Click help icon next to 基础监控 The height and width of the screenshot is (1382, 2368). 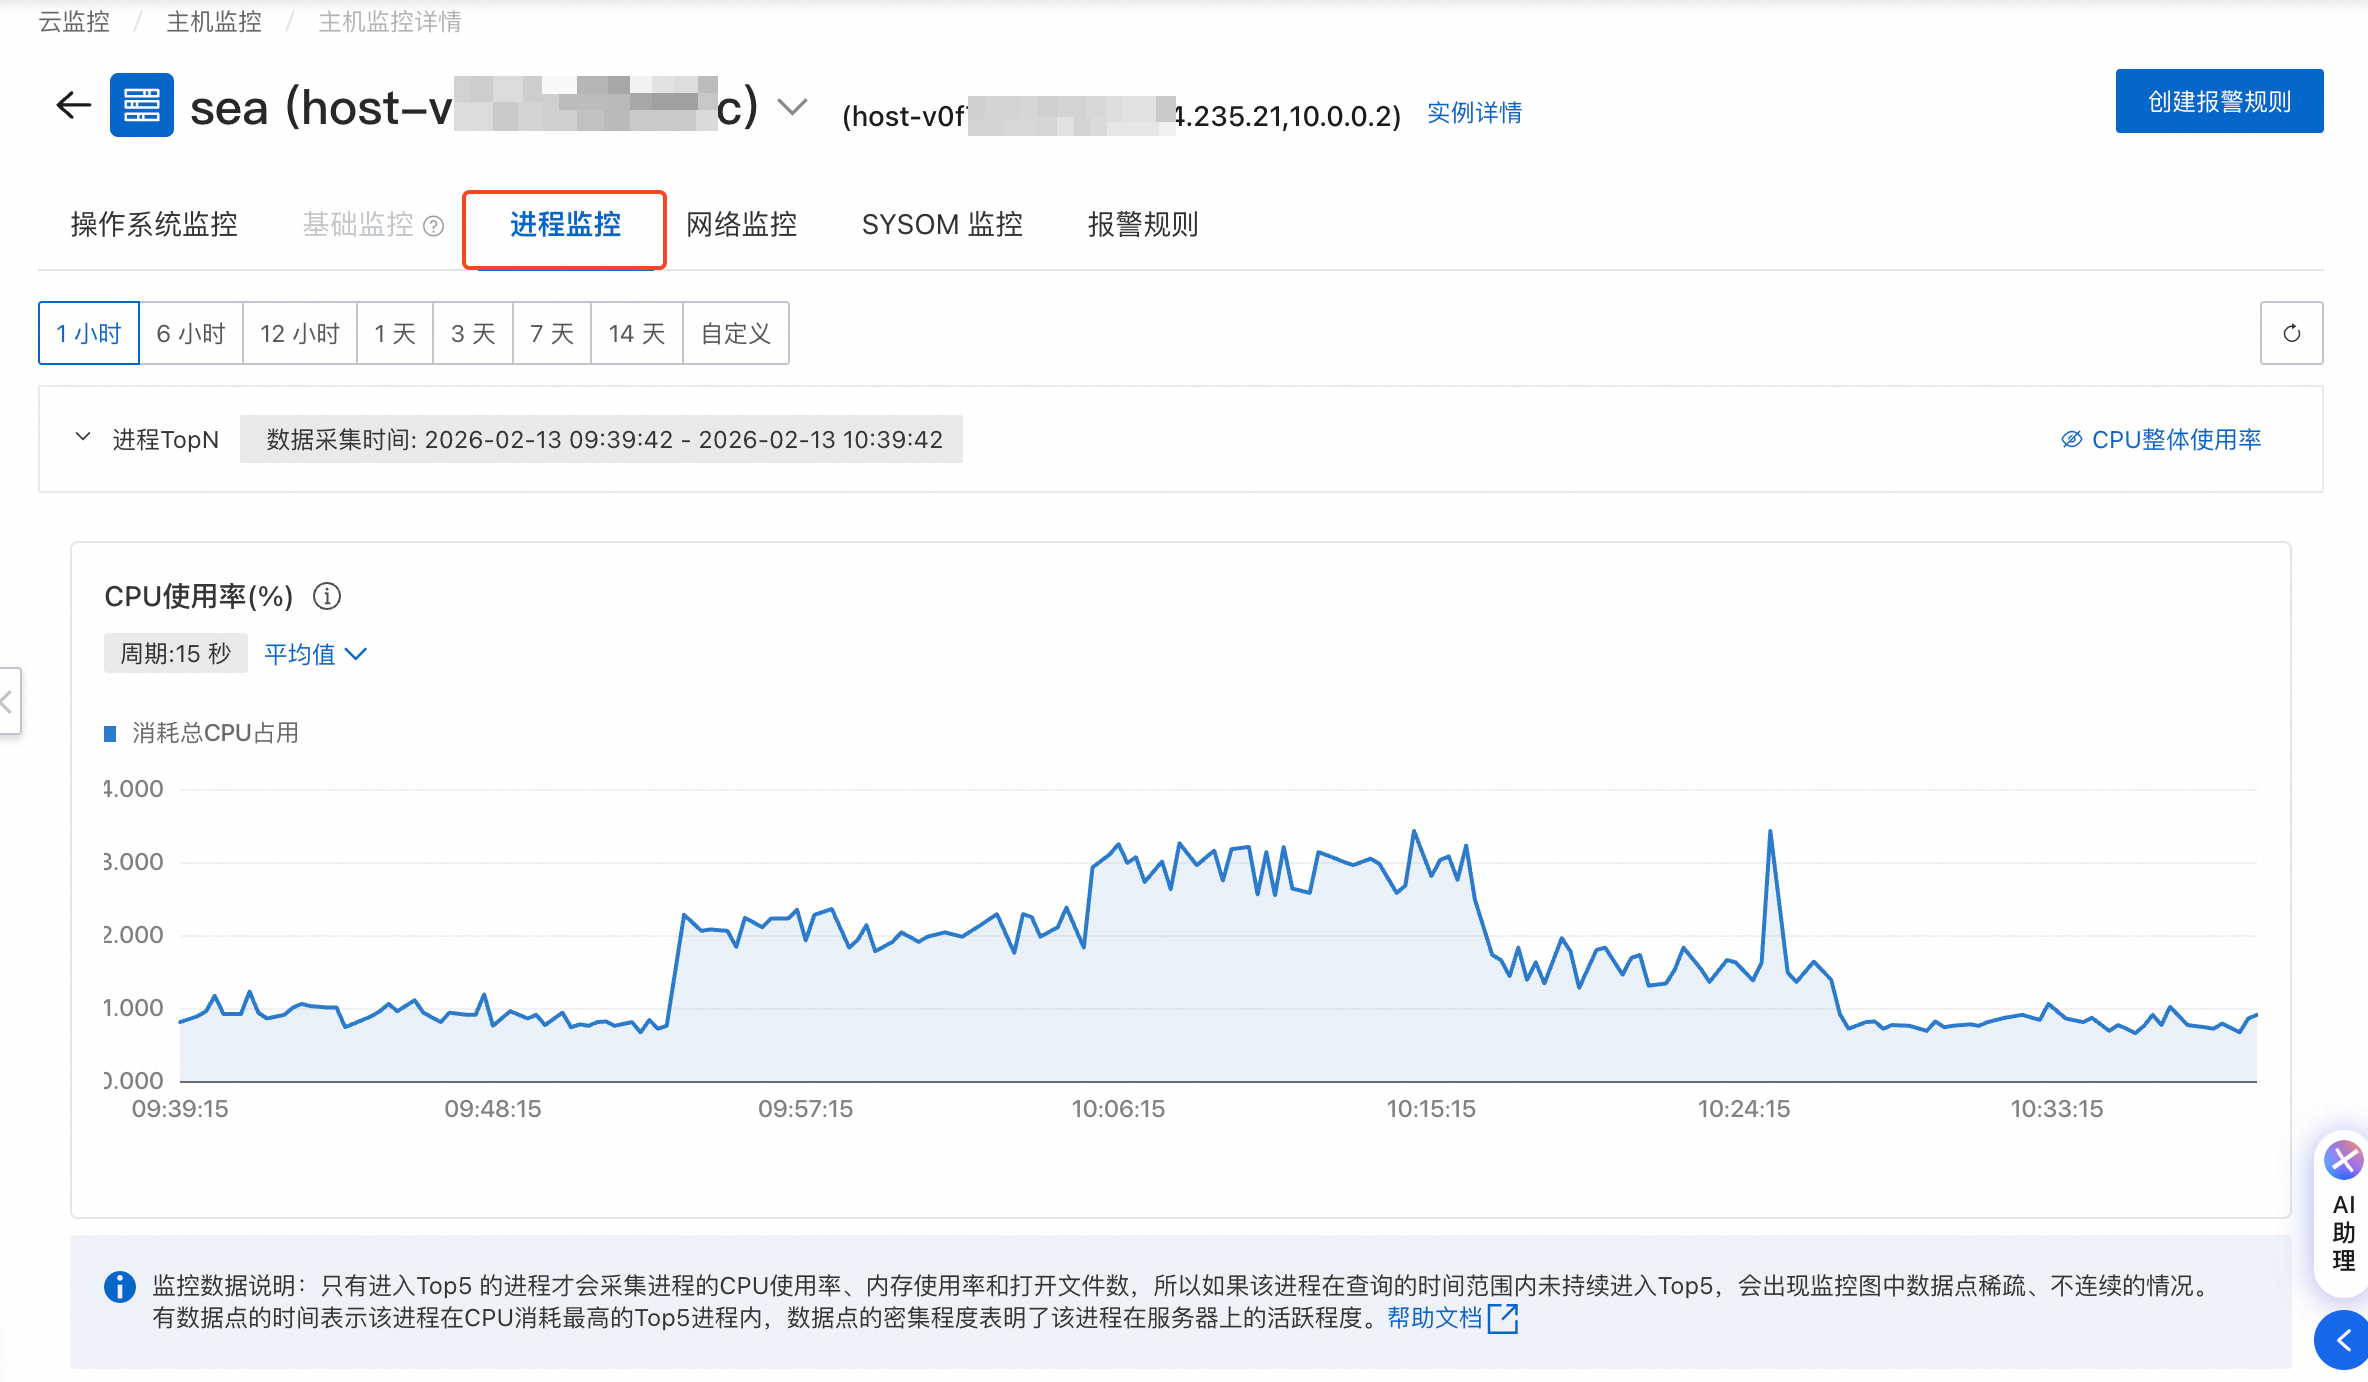click(x=433, y=226)
